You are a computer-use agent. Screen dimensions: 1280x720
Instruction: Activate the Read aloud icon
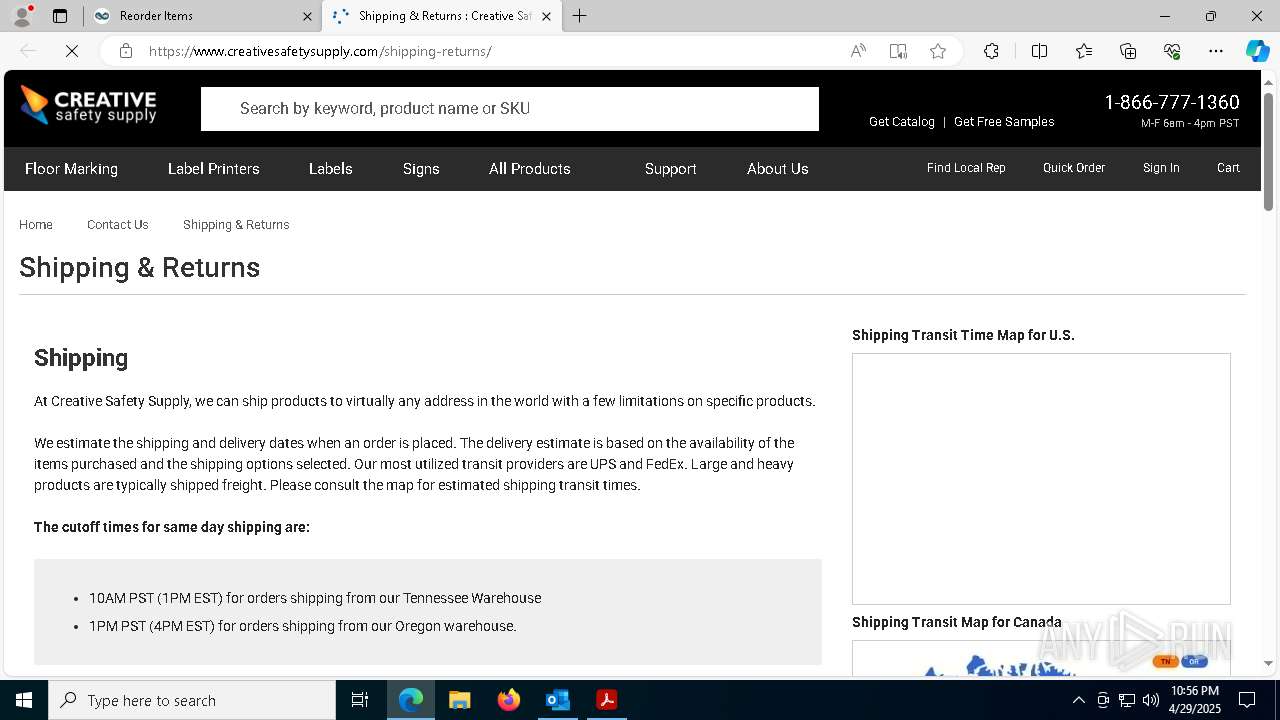click(x=858, y=51)
